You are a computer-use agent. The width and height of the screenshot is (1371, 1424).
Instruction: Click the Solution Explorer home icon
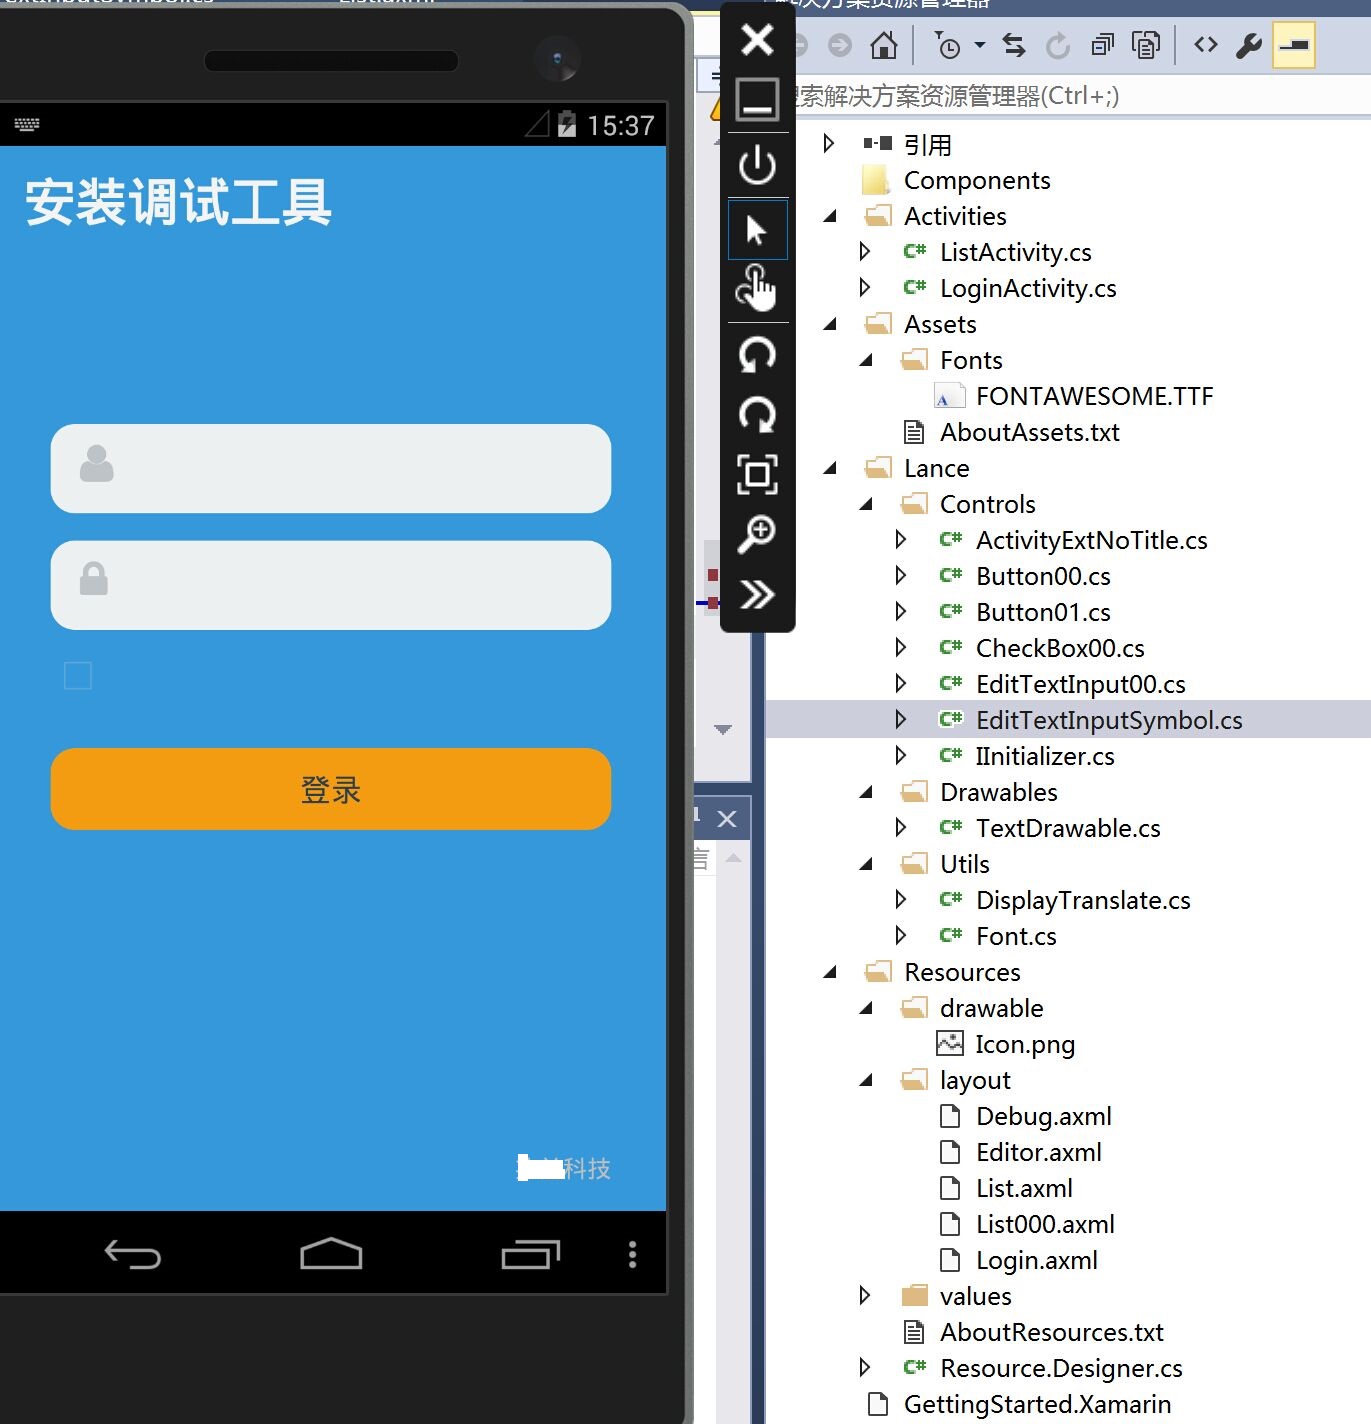click(x=884, y=45)
